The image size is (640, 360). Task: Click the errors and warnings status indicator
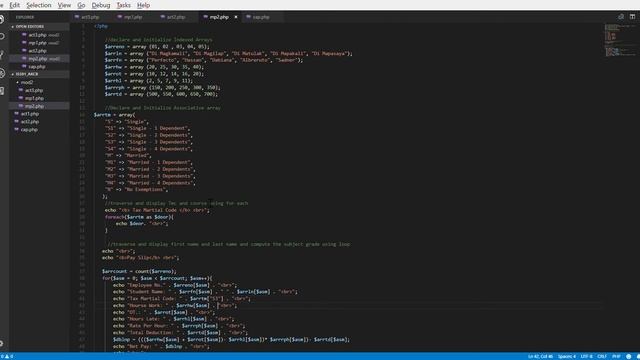click(x=7, y=356)
